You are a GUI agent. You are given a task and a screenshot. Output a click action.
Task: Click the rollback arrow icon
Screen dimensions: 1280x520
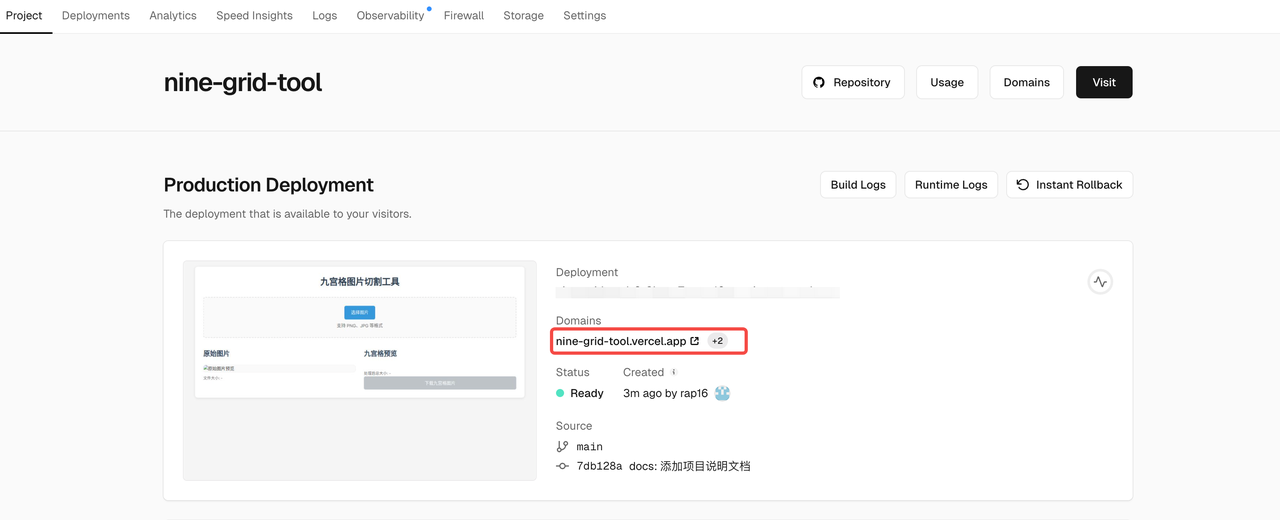[1023, 185]
